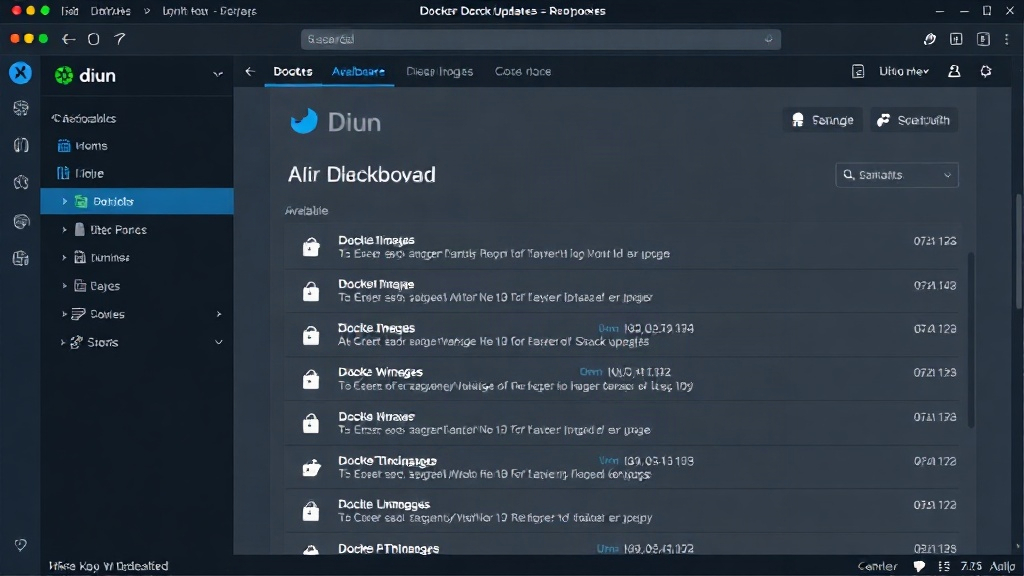Click the Bajes folder icon

pyautogui.click(x=80, y=285)
